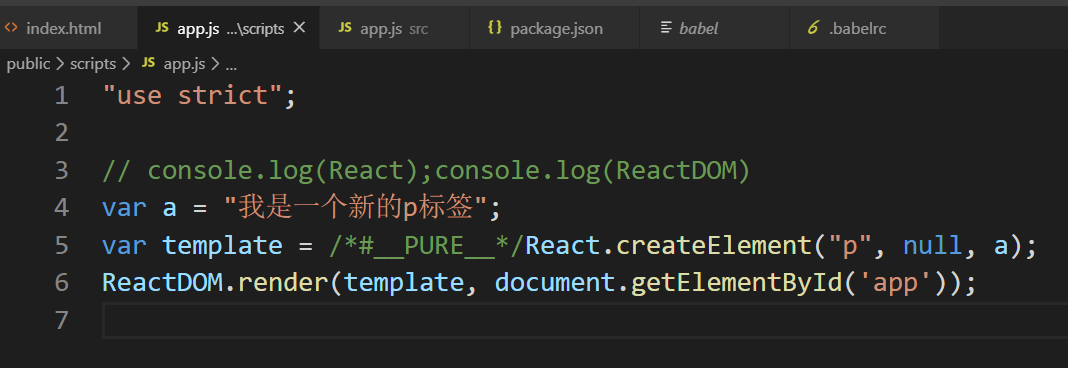
Task: Click the /*#__PURE__*/ comment
Action: (x=426, y=245)
